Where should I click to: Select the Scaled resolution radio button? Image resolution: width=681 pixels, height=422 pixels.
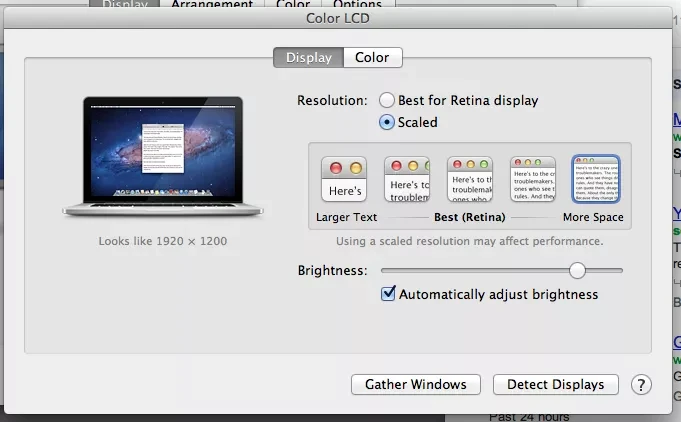[386, 122]
